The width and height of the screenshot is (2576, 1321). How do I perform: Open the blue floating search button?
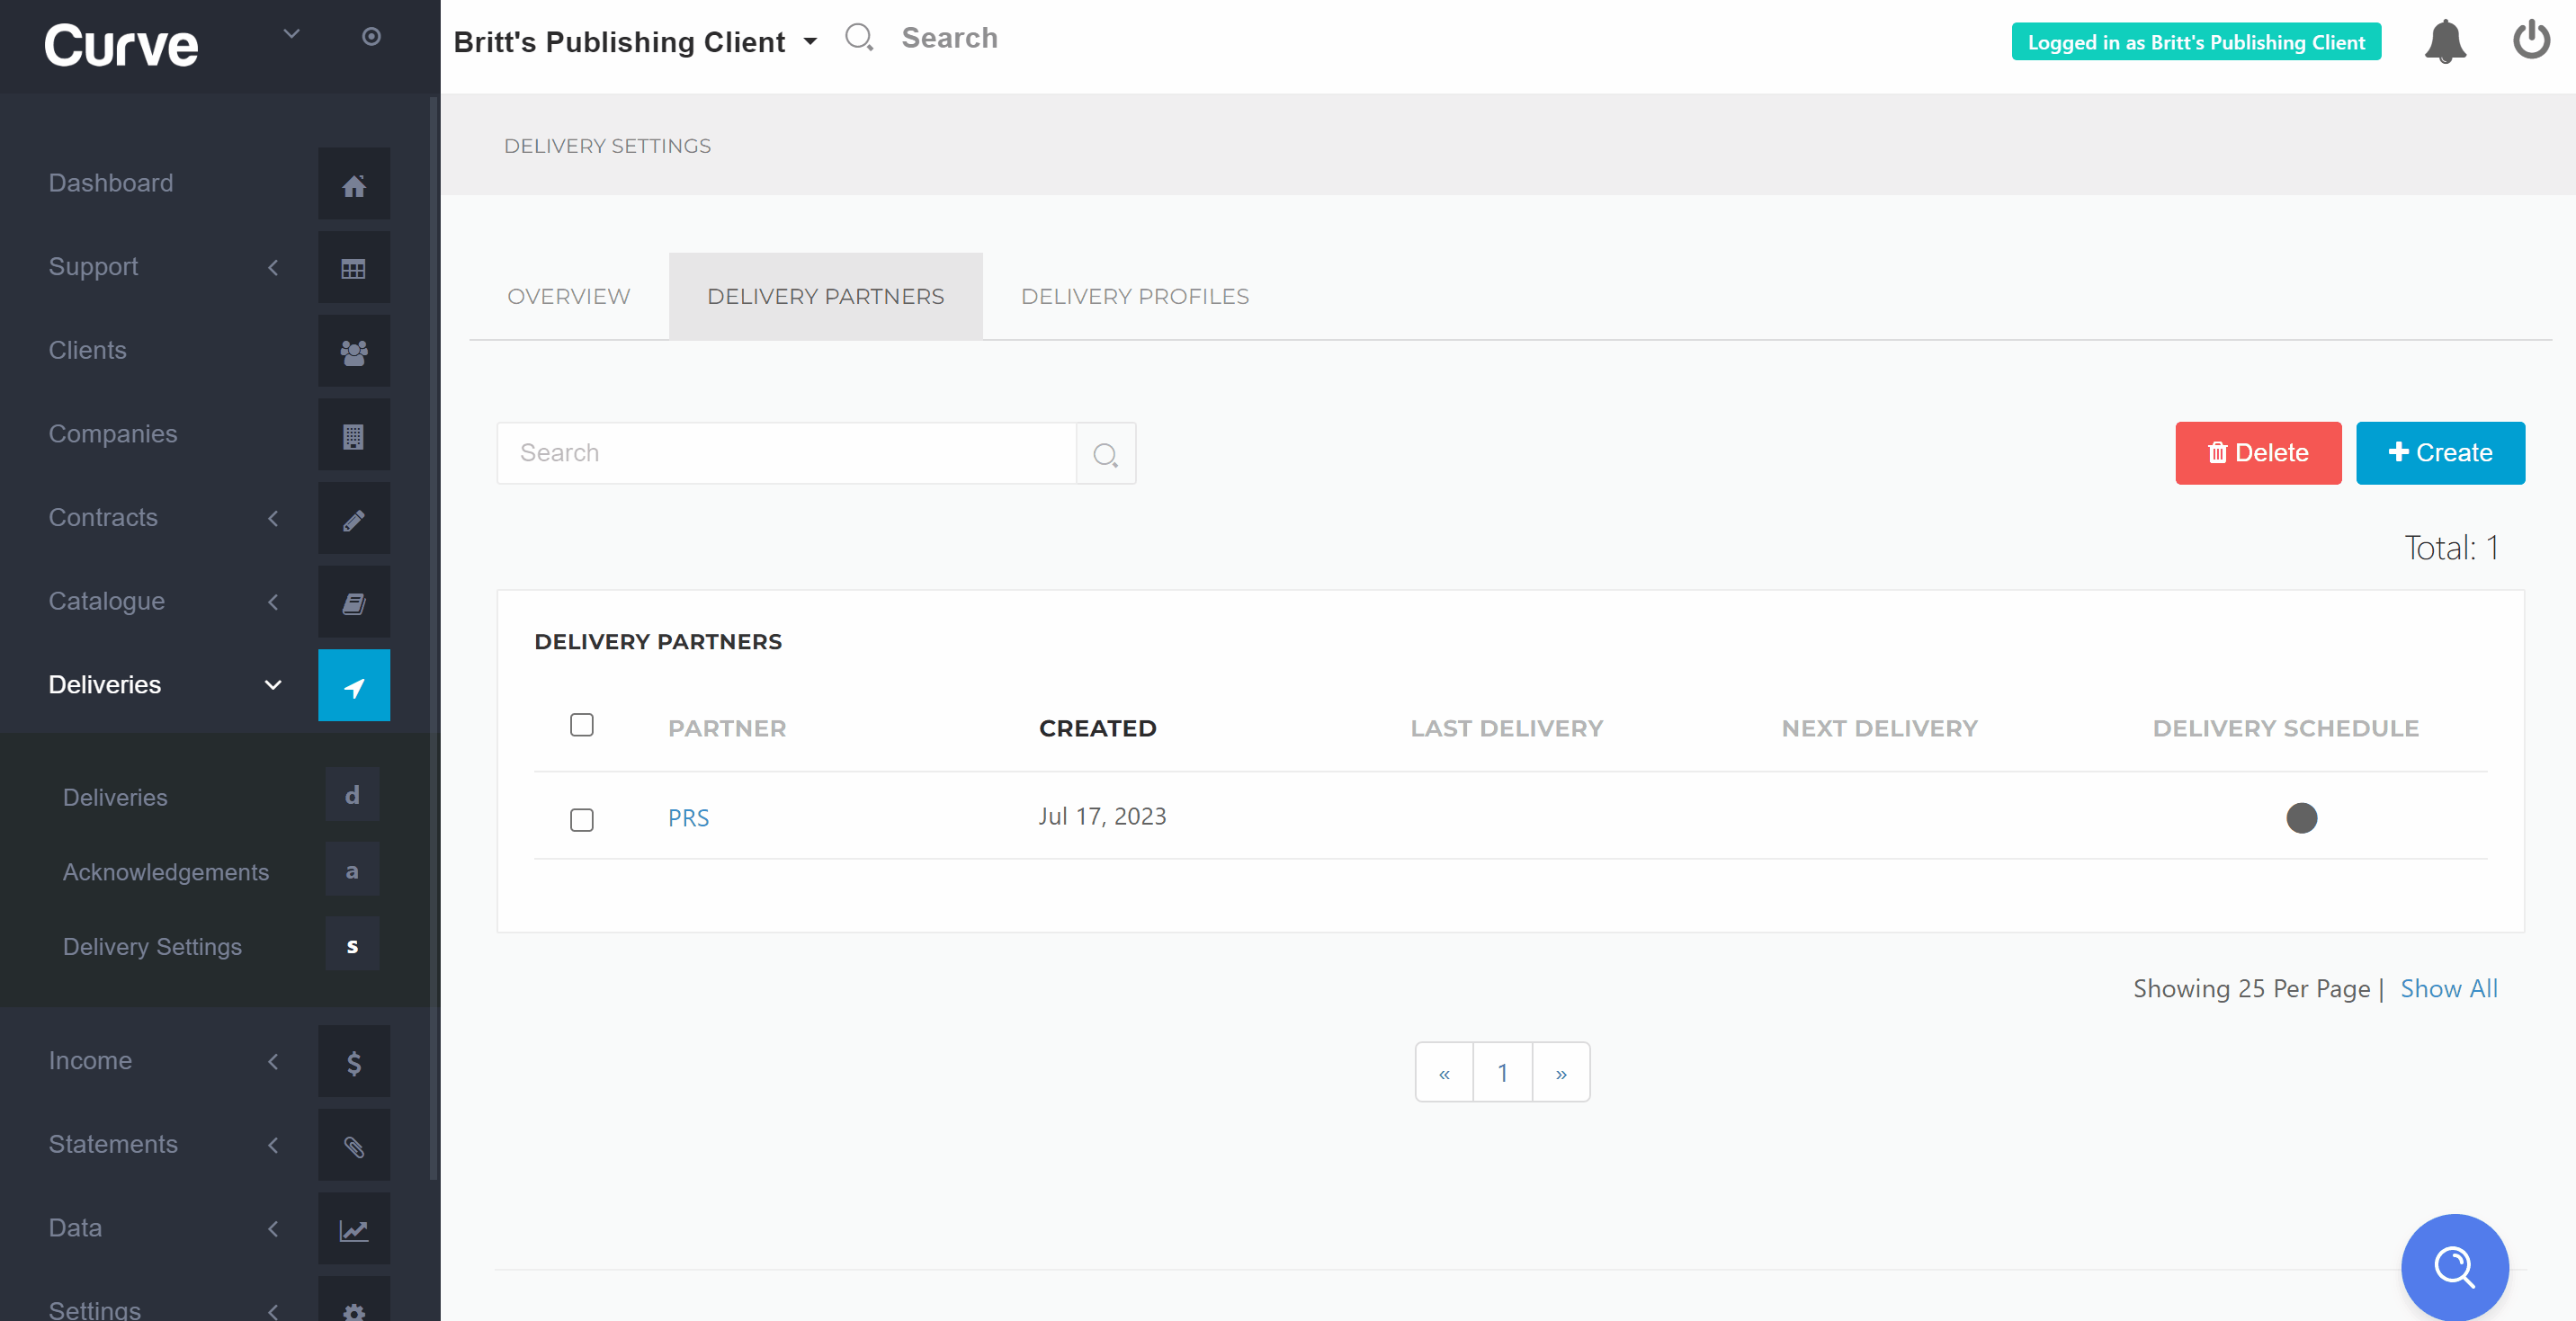point(2454,1267)
